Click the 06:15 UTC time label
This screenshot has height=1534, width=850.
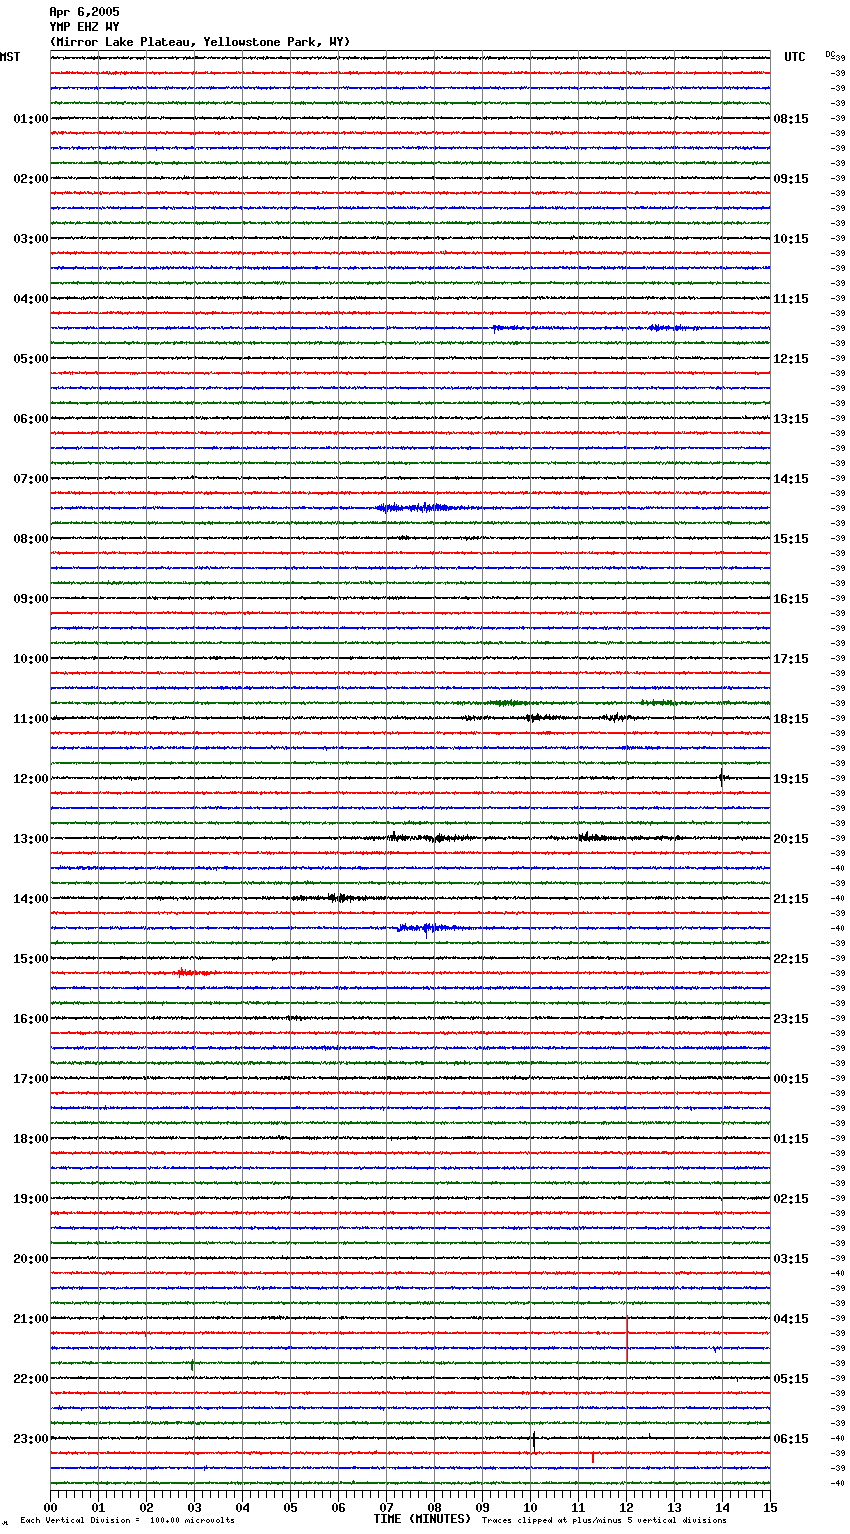coord(791,1439)
